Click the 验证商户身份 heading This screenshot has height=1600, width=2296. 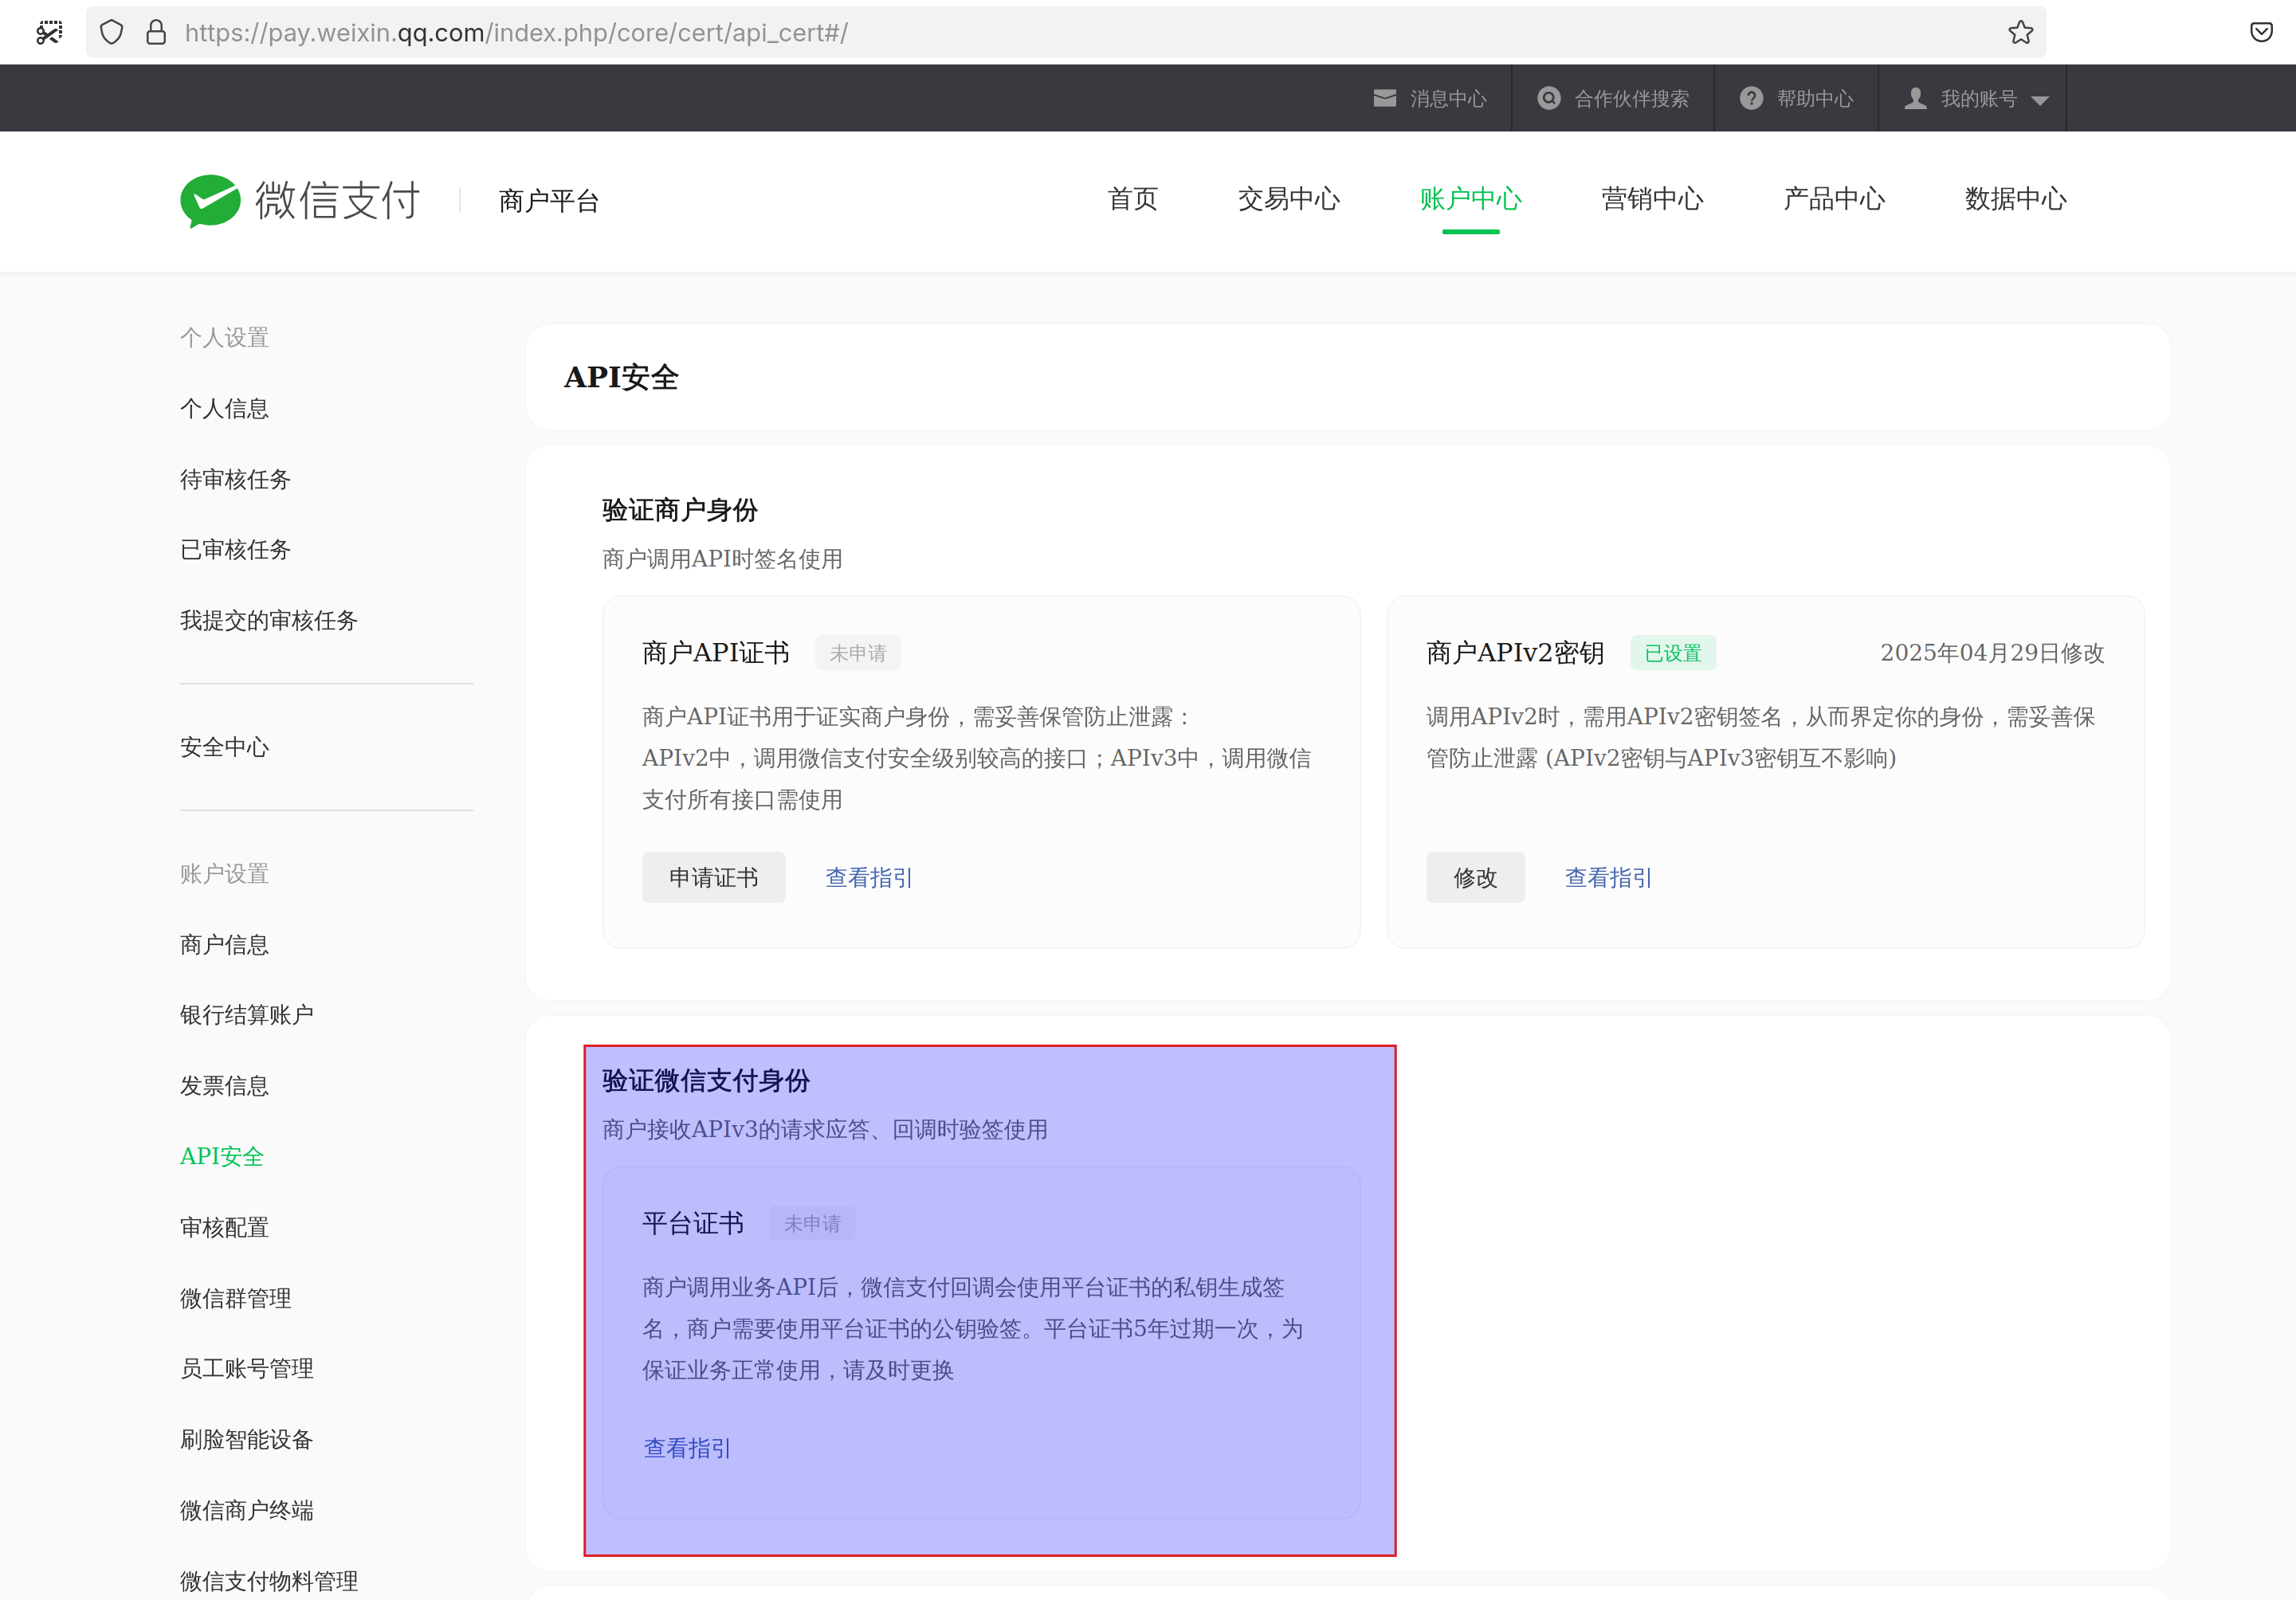tap(680, 511)
